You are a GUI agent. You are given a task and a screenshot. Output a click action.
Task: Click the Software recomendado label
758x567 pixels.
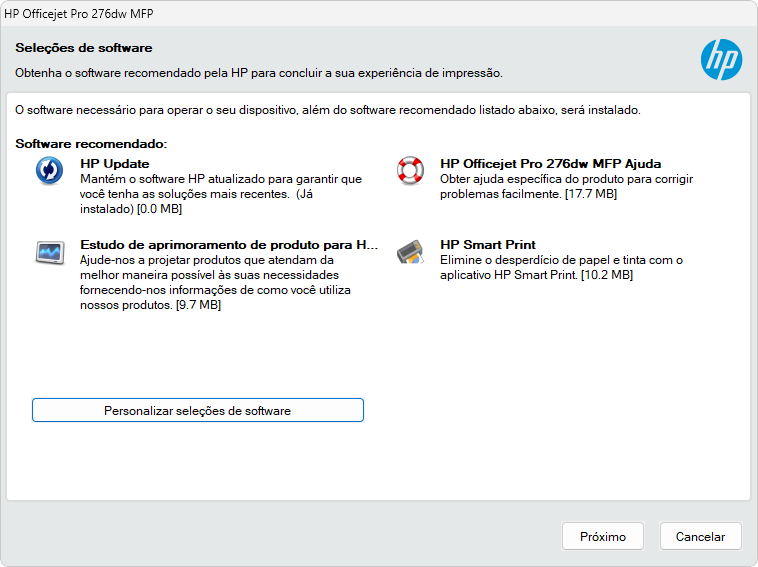click(x=91, y=145)
